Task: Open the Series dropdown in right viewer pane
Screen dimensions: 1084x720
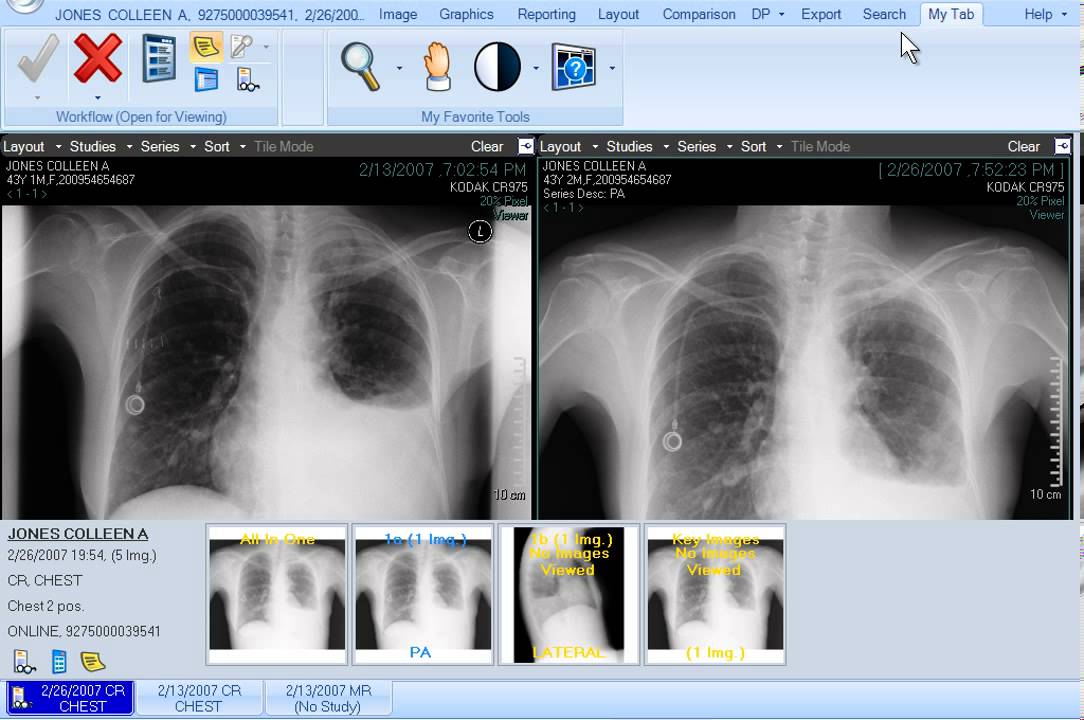Action: click(x=705, y=147)
